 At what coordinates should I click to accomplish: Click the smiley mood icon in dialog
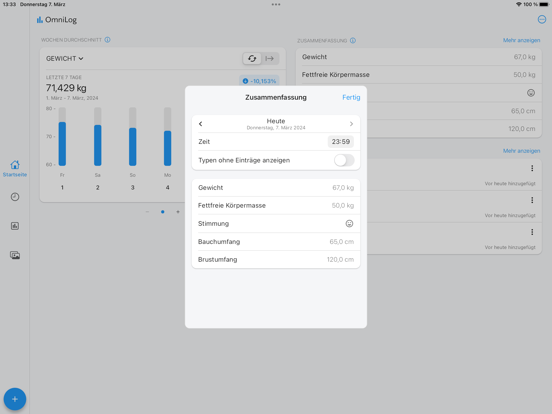(x=349, y=224)
